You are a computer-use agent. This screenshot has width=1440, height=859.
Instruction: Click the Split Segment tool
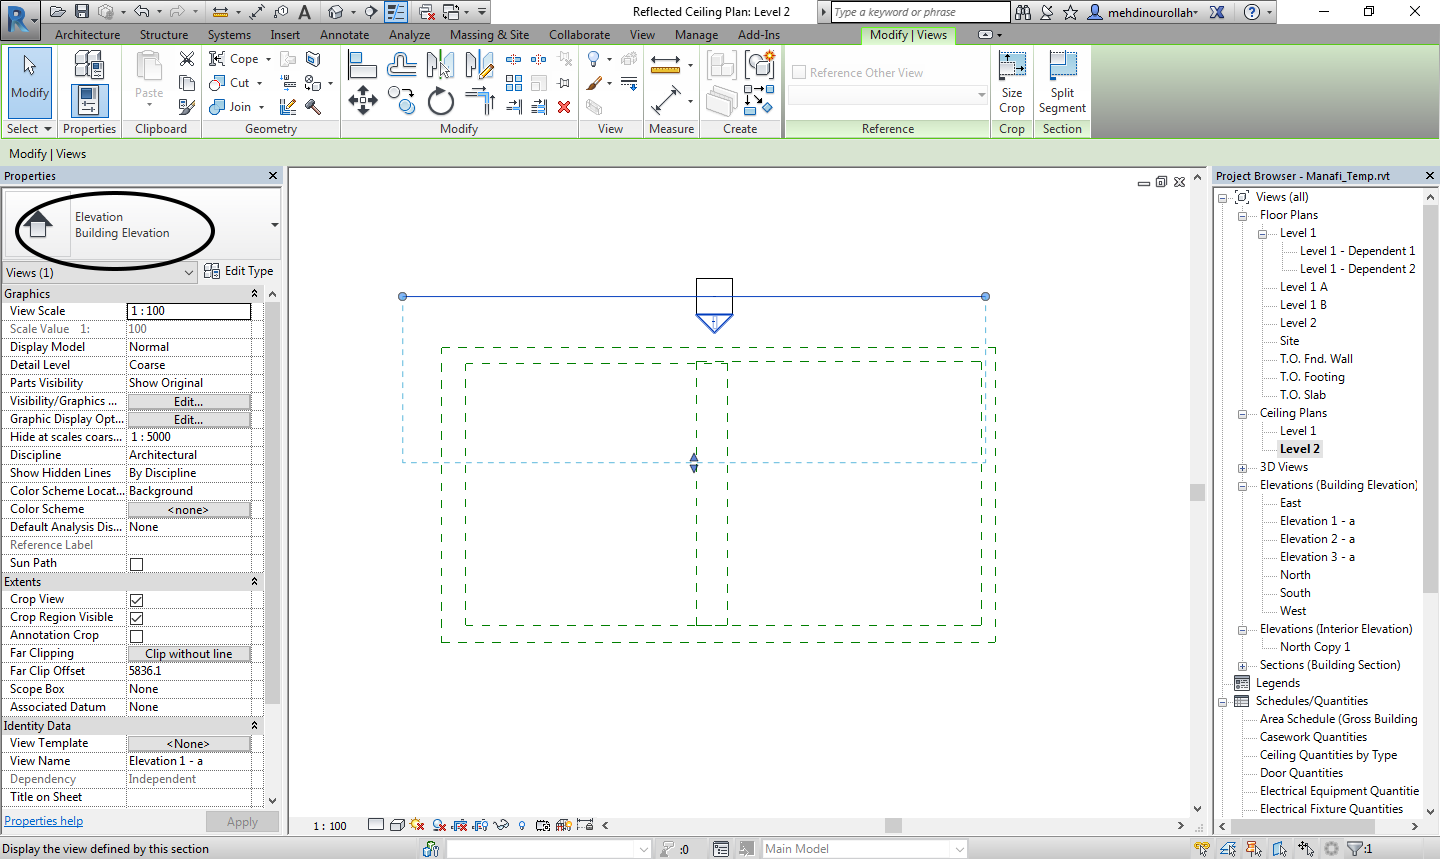tap(1062, 82)
